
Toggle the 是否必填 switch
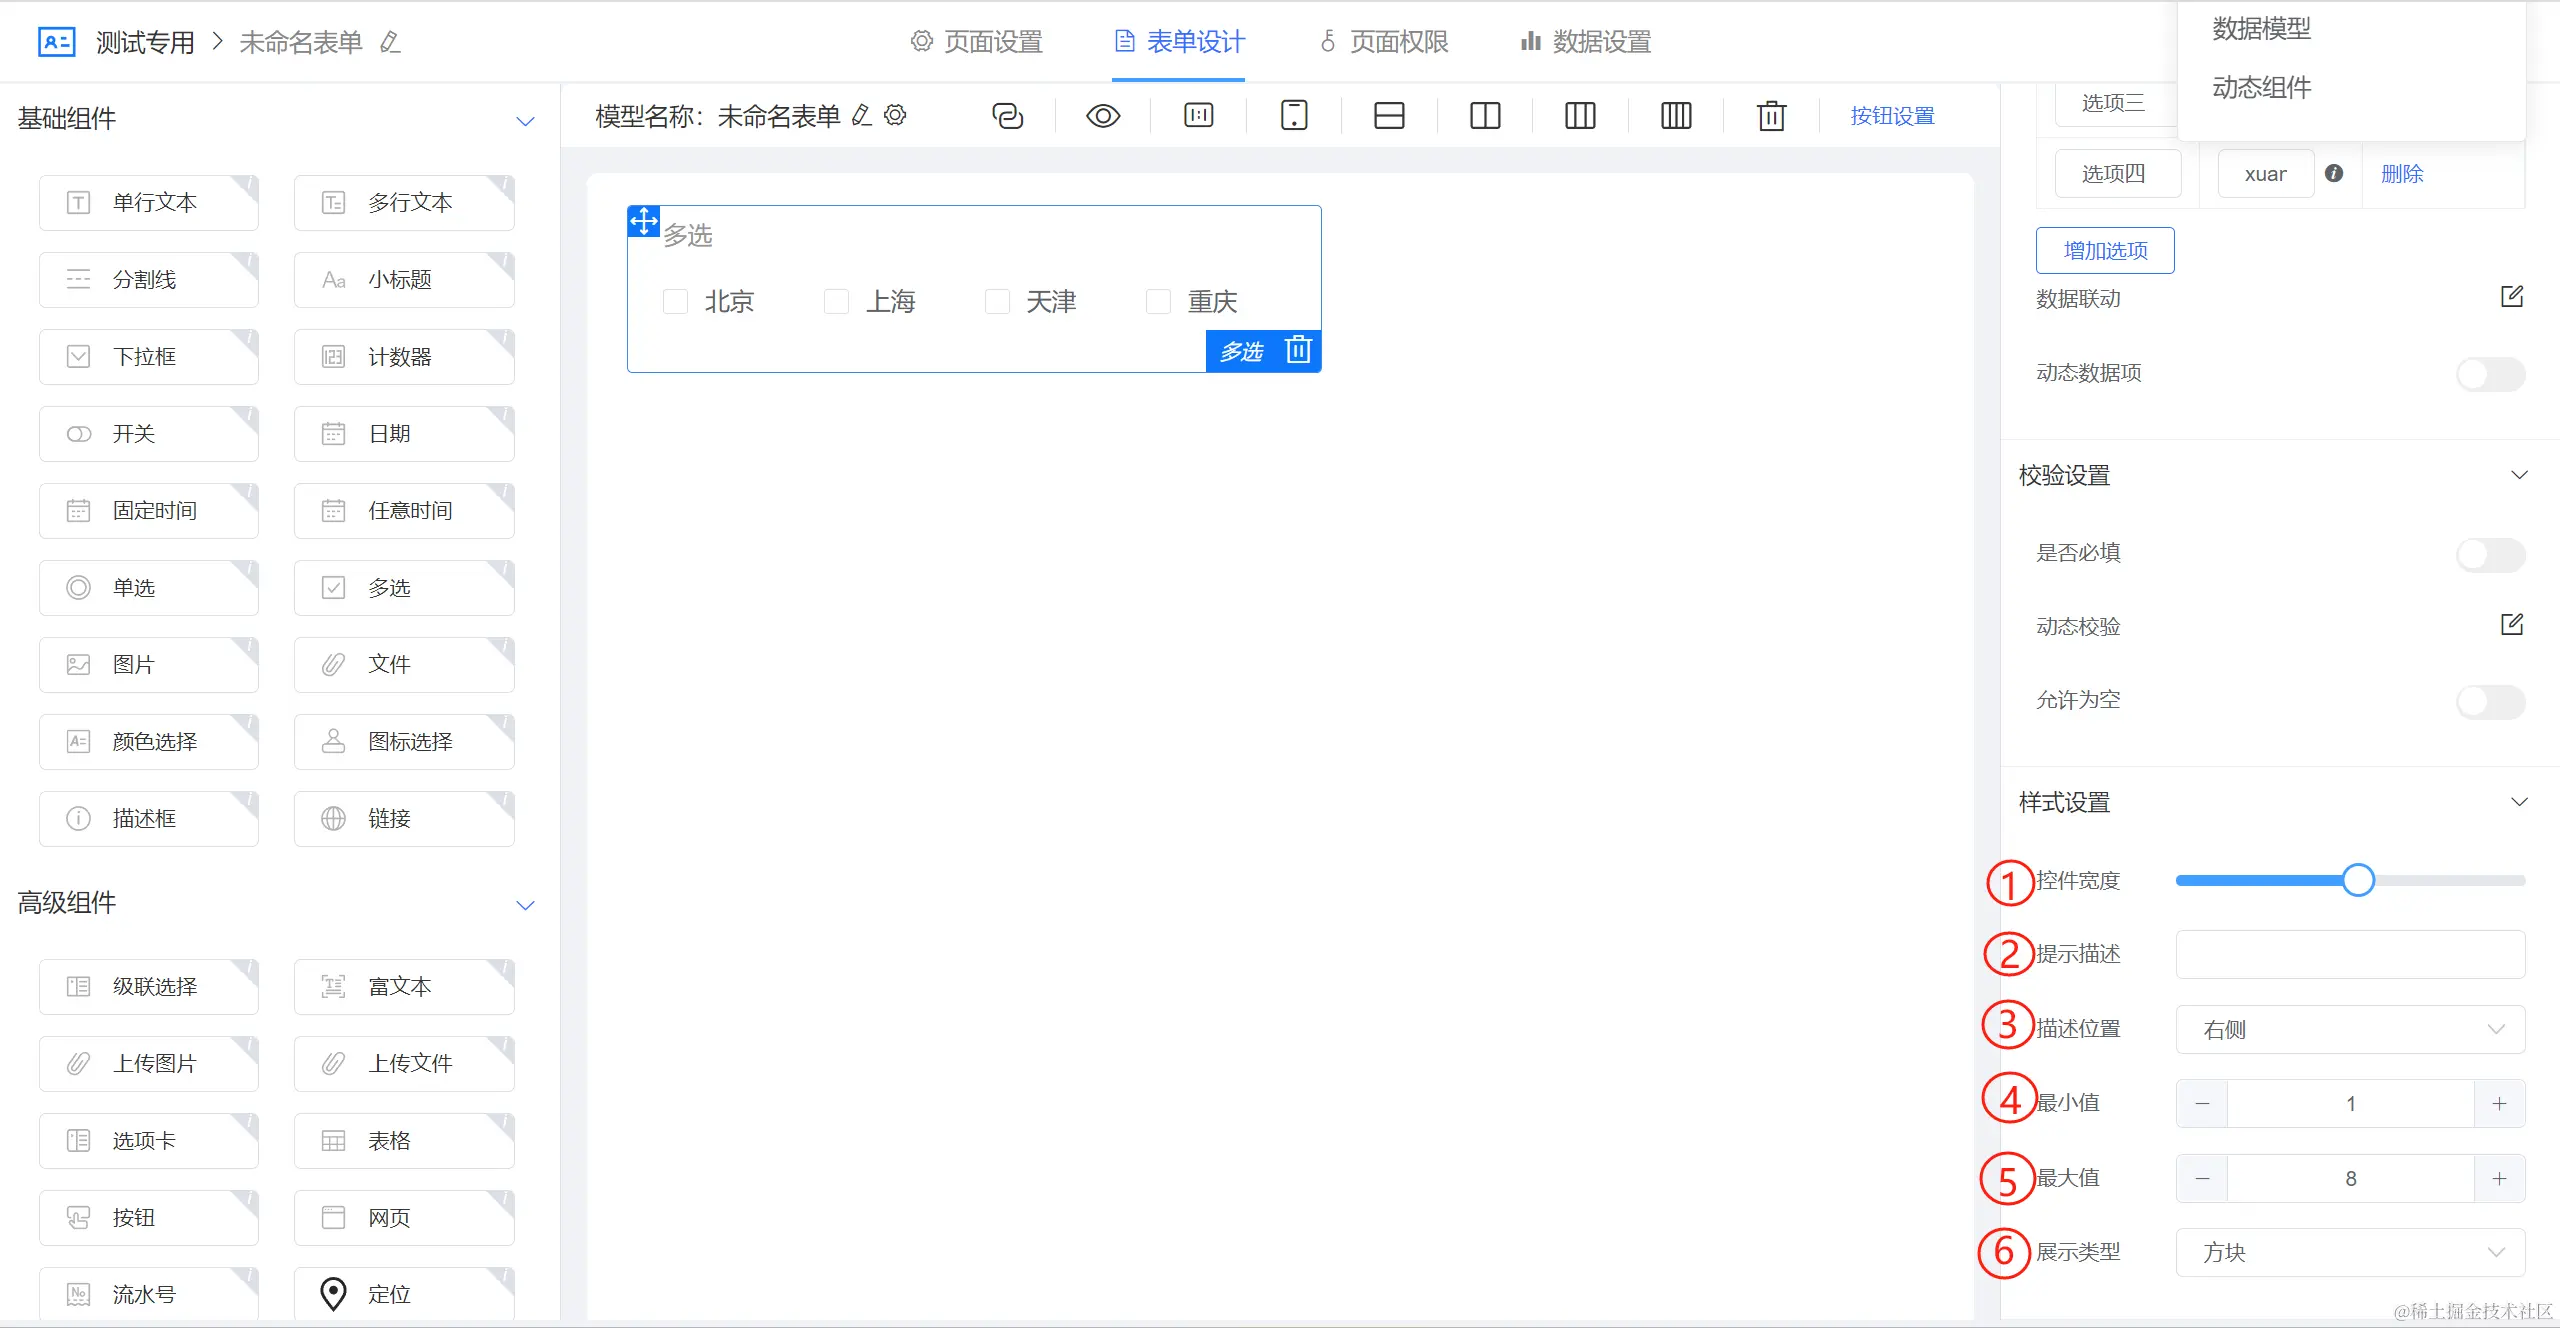click(x=2490, y=554)
